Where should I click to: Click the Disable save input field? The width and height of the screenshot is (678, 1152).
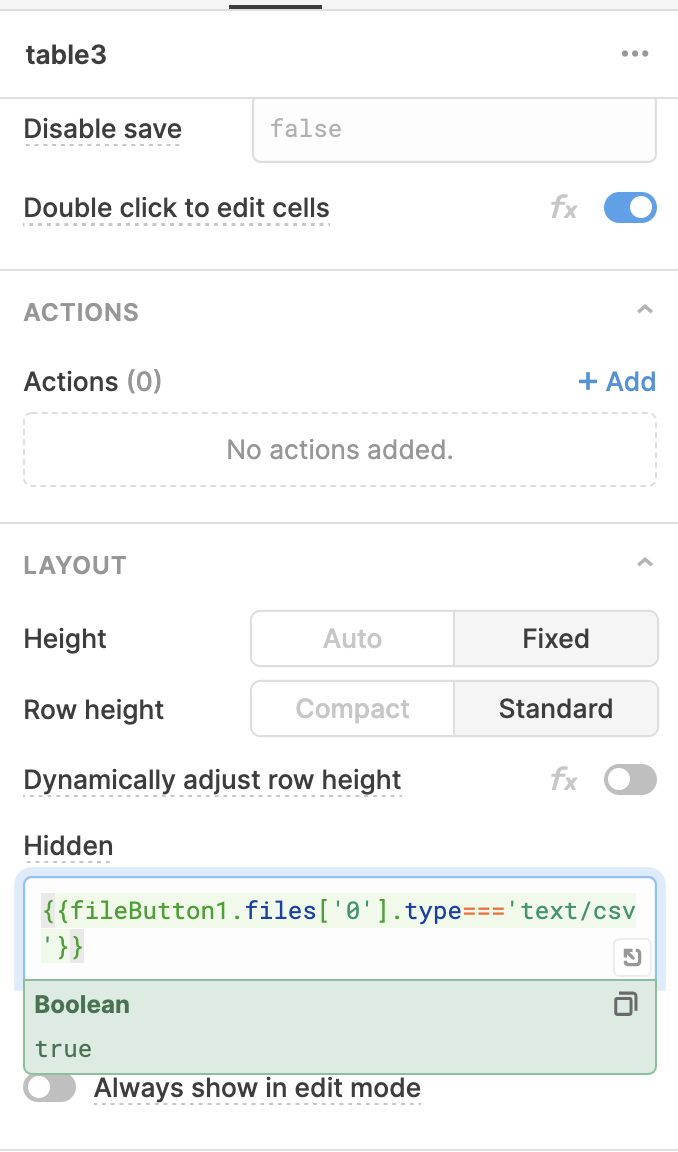(x=454, y=129)
